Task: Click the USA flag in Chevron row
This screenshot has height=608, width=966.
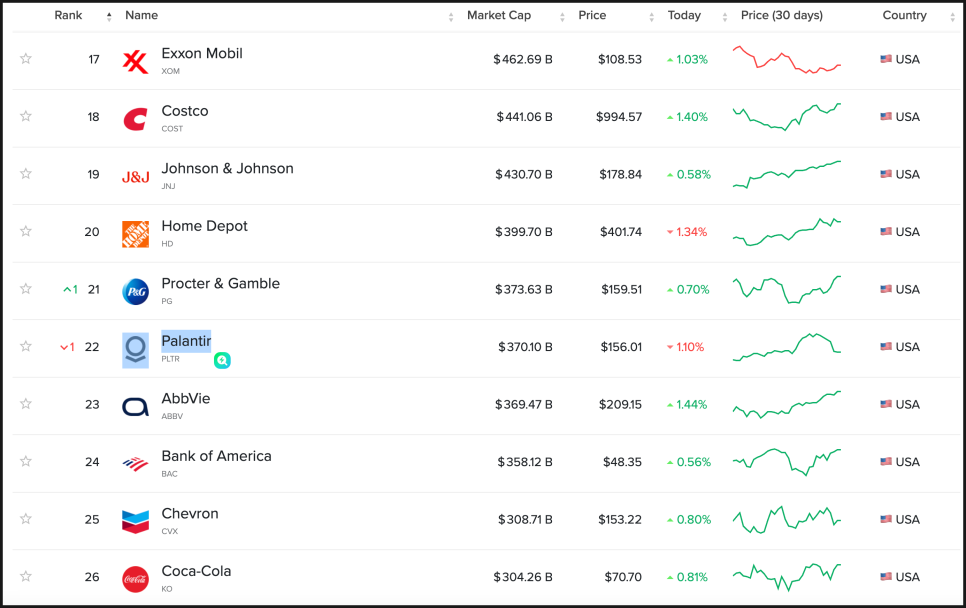Action: [x=886, y=519]
